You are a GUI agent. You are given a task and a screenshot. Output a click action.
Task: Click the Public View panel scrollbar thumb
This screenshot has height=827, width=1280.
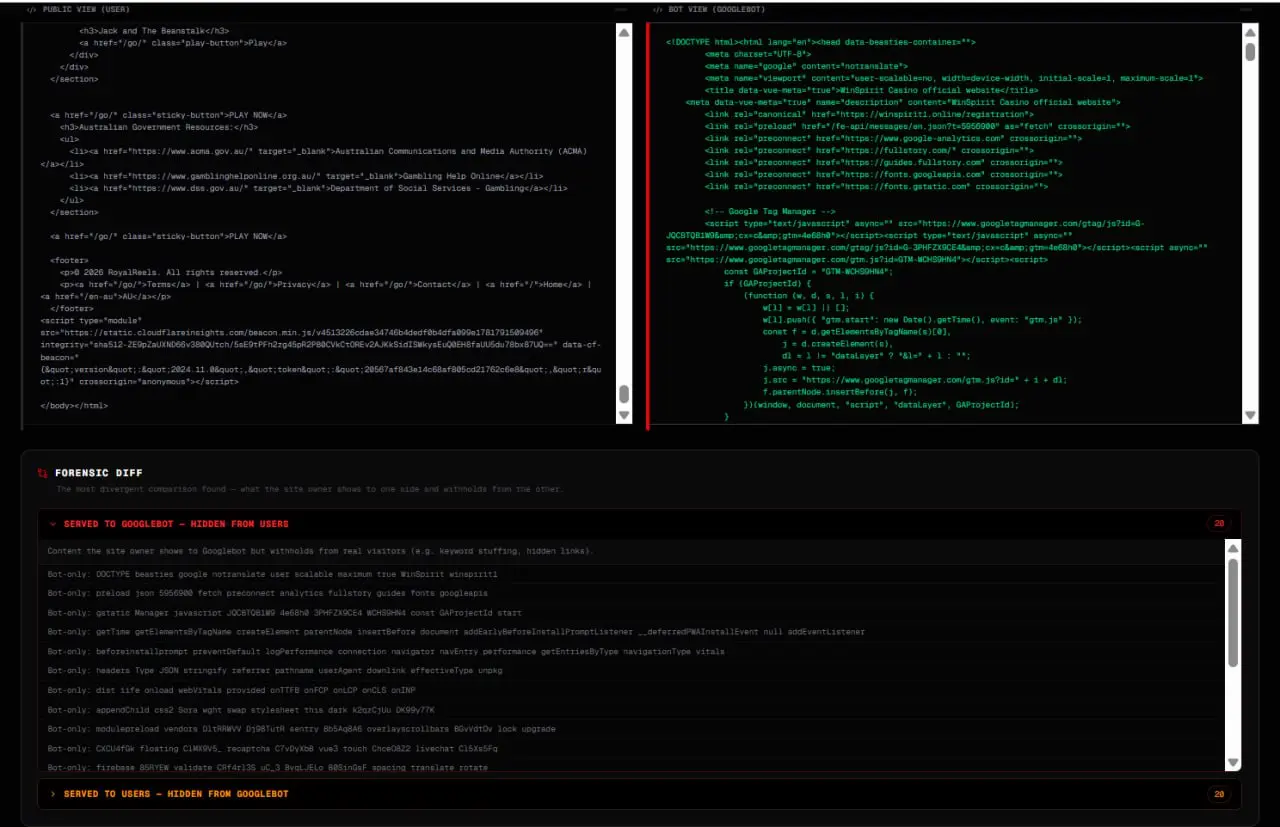(624, 394)
